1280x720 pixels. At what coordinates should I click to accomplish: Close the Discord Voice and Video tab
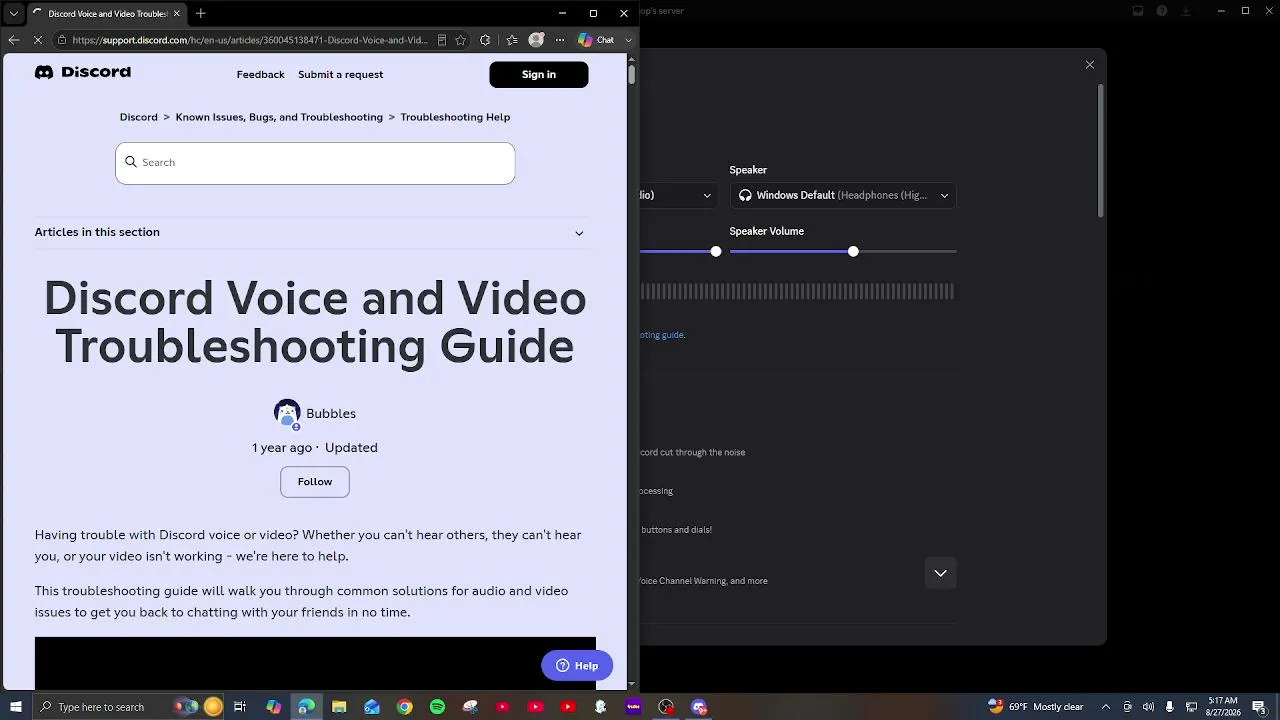pos(177,13)
